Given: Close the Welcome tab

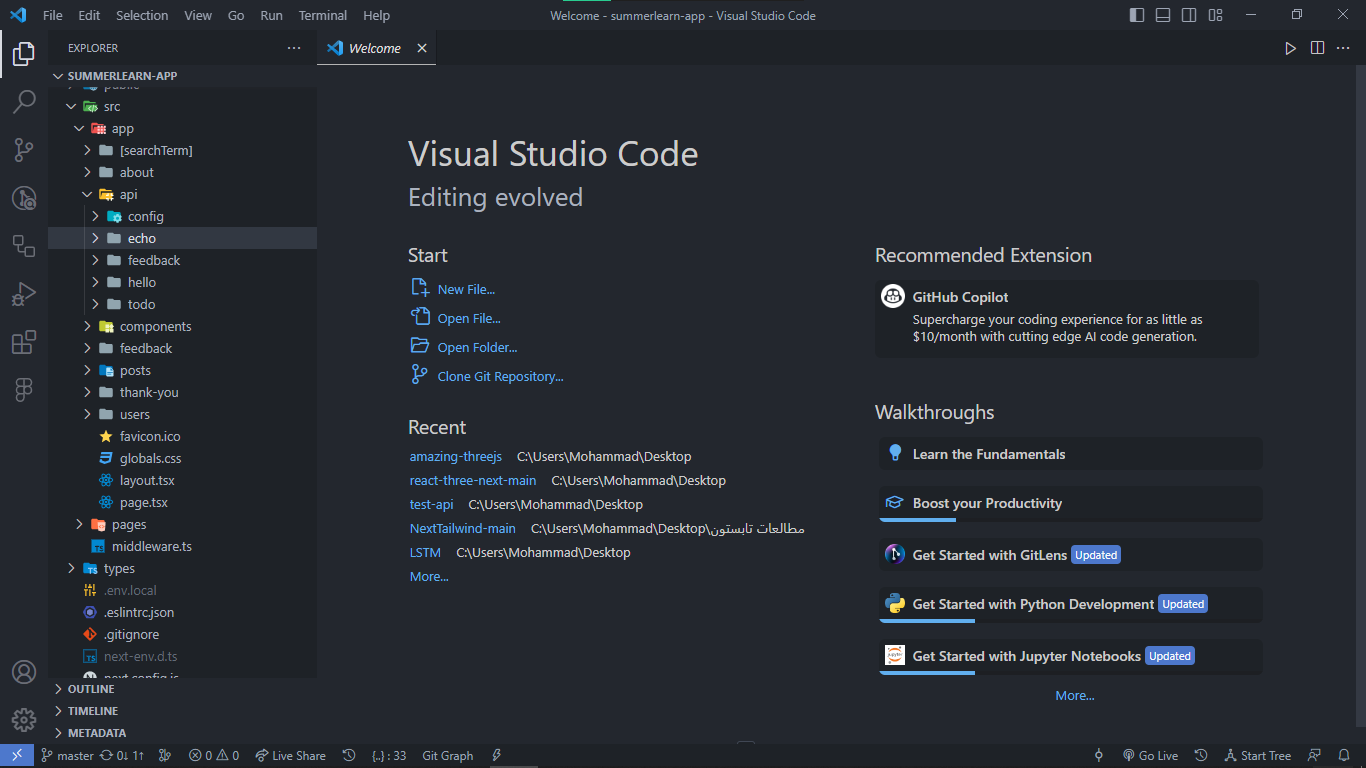Looking at the screenshot, I should (x=422, y=48).
